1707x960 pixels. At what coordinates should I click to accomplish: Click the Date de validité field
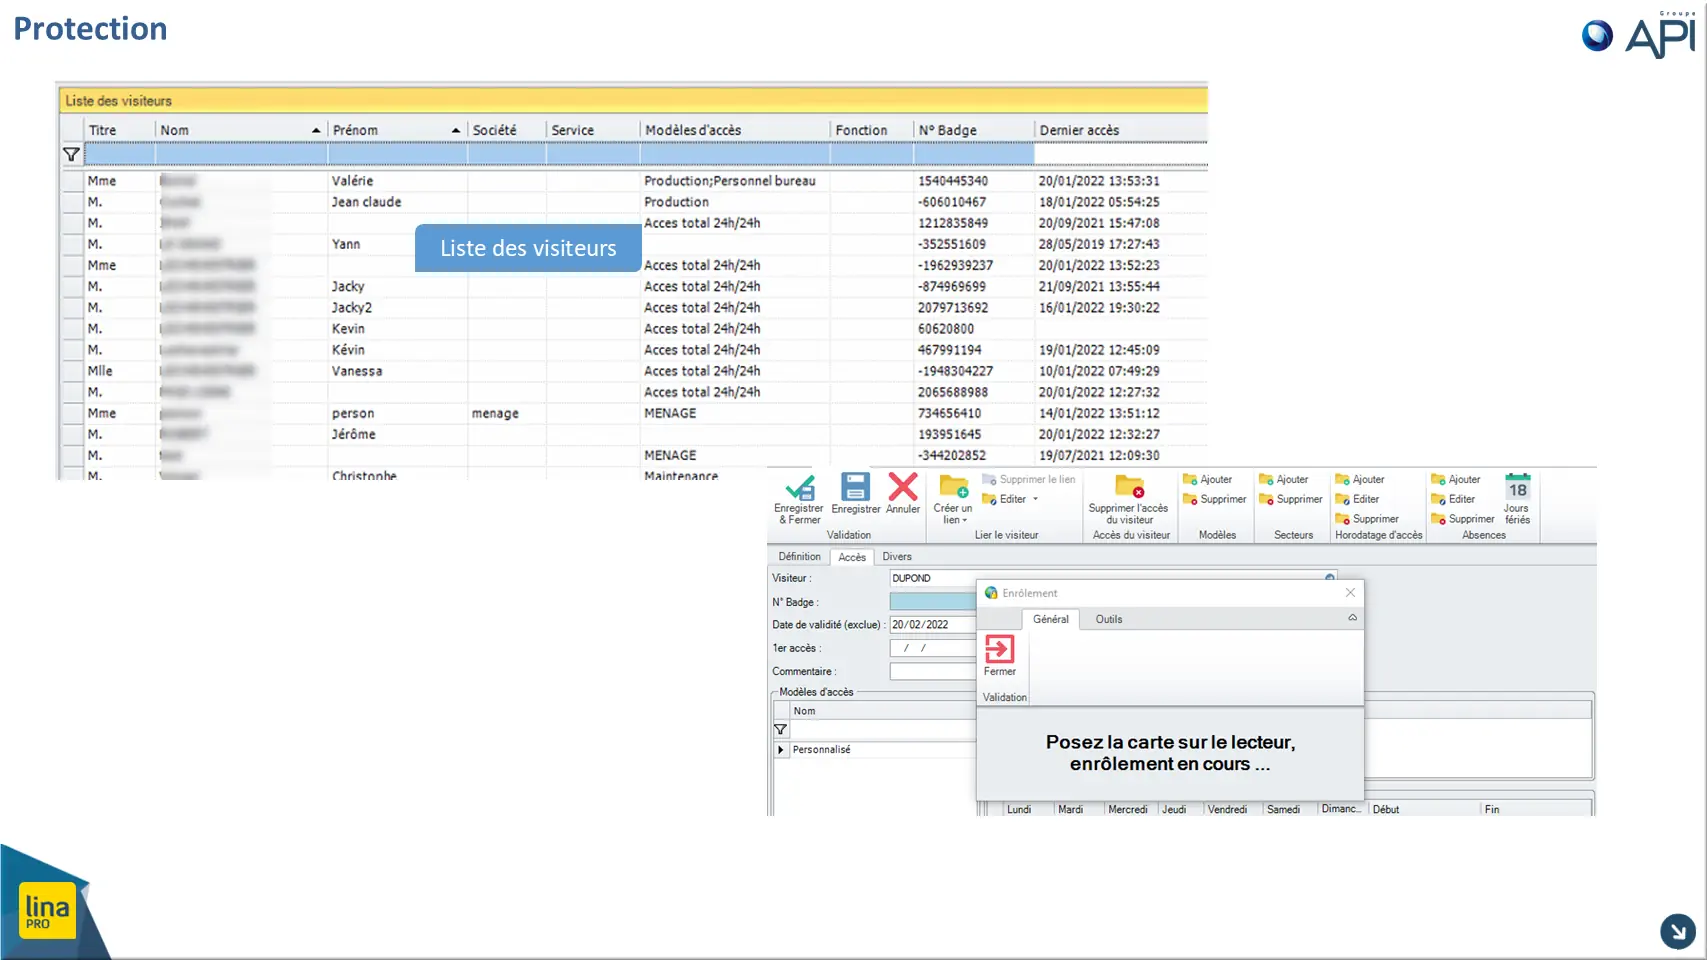click(x=933, y=625)
